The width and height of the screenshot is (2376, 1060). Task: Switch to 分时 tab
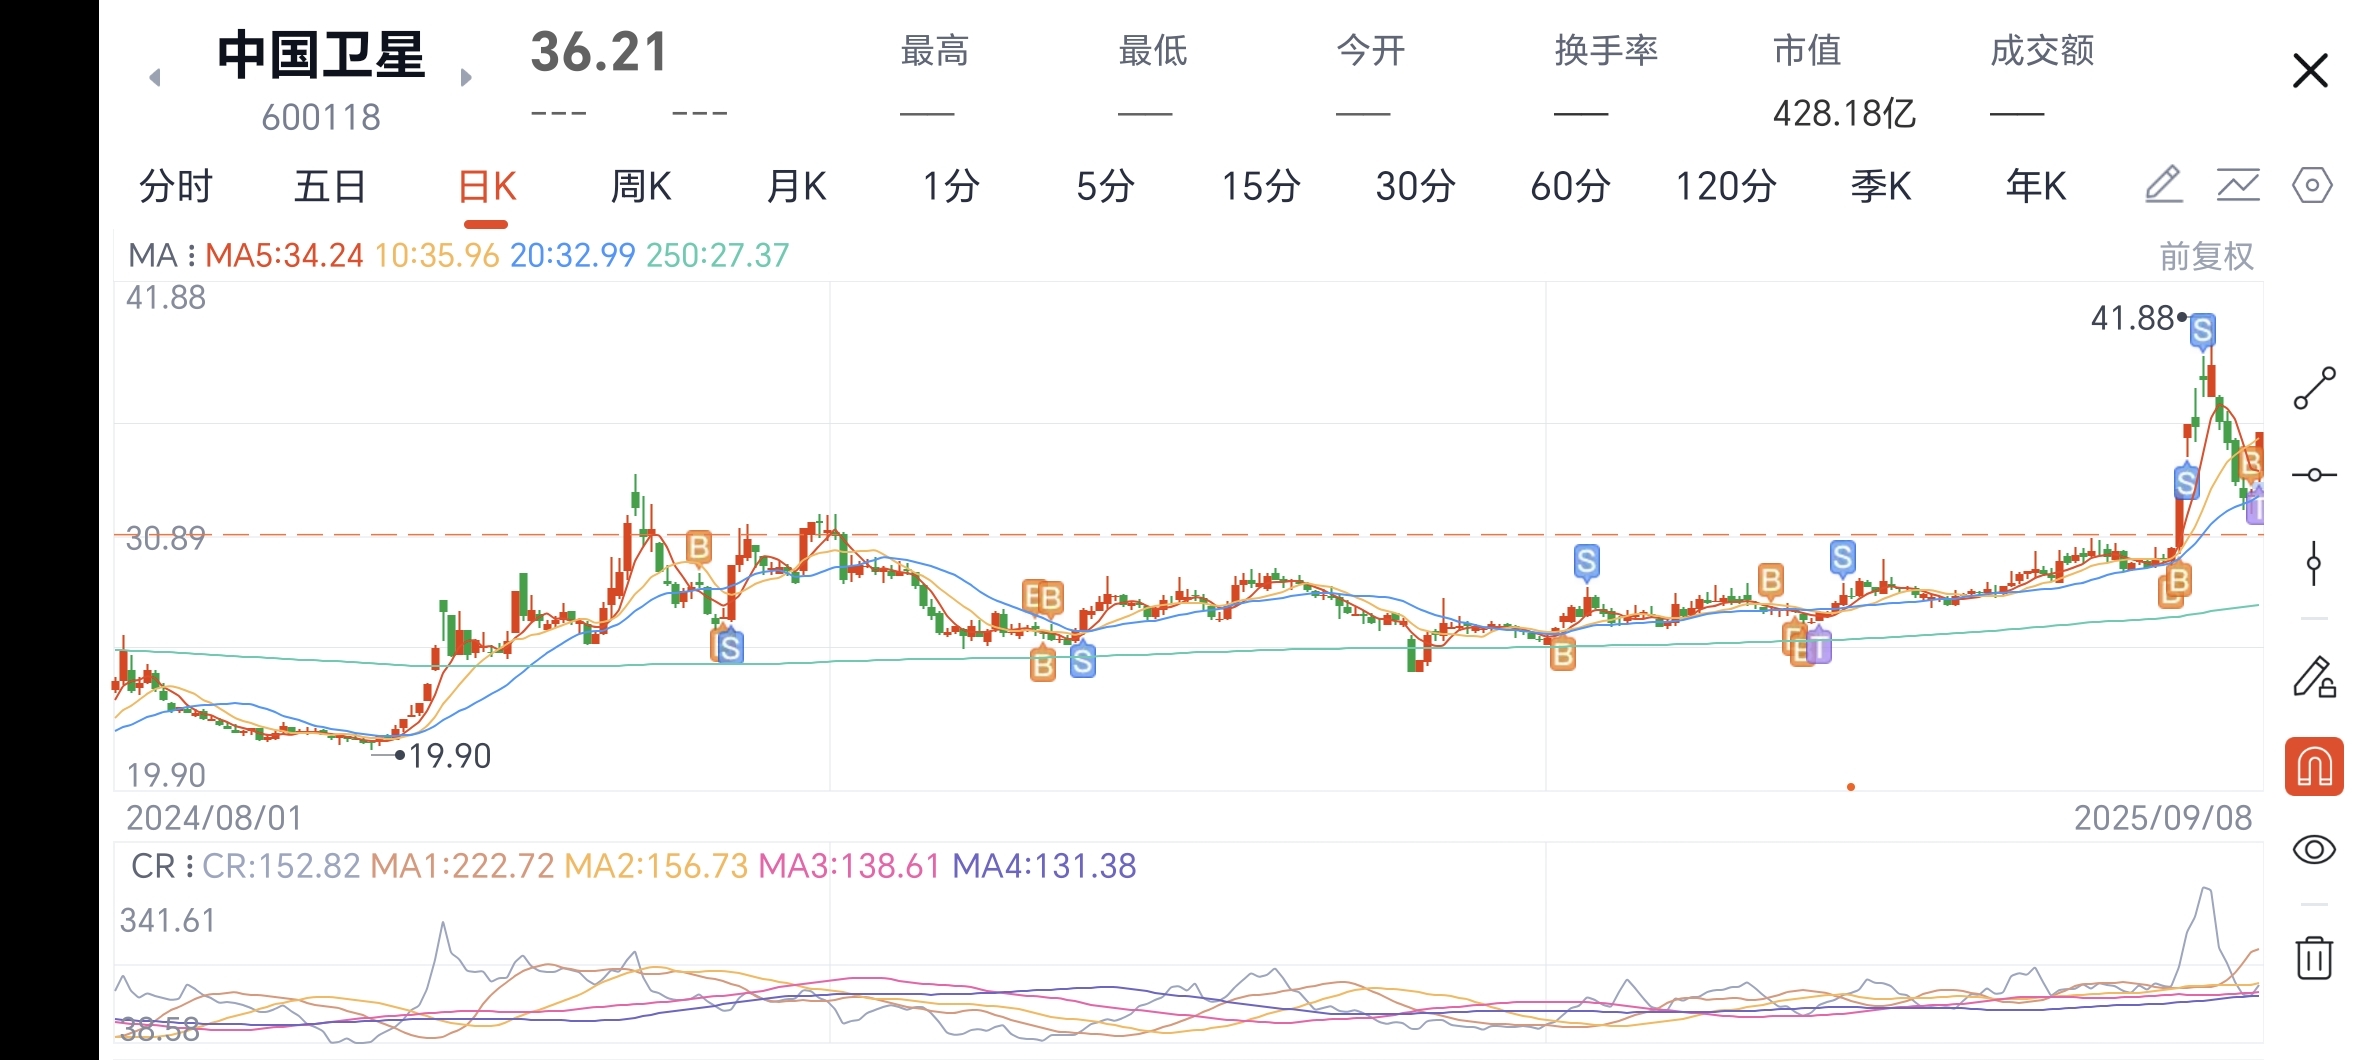tap(176, 186)
